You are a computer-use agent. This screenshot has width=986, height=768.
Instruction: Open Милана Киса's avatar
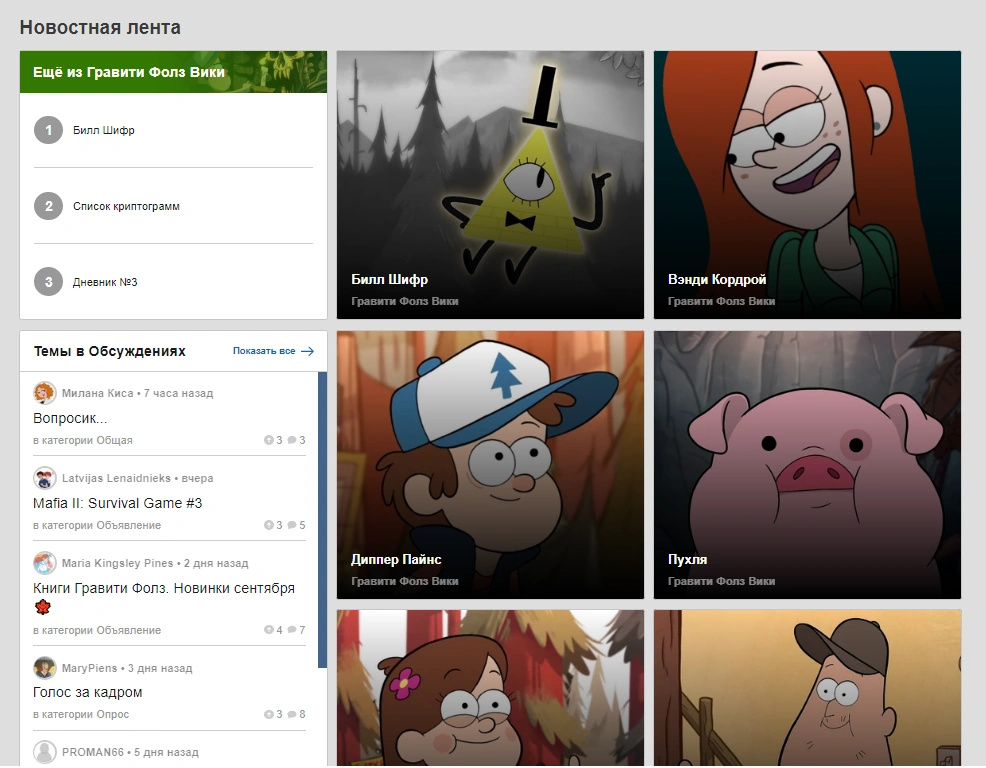(45, 393)
